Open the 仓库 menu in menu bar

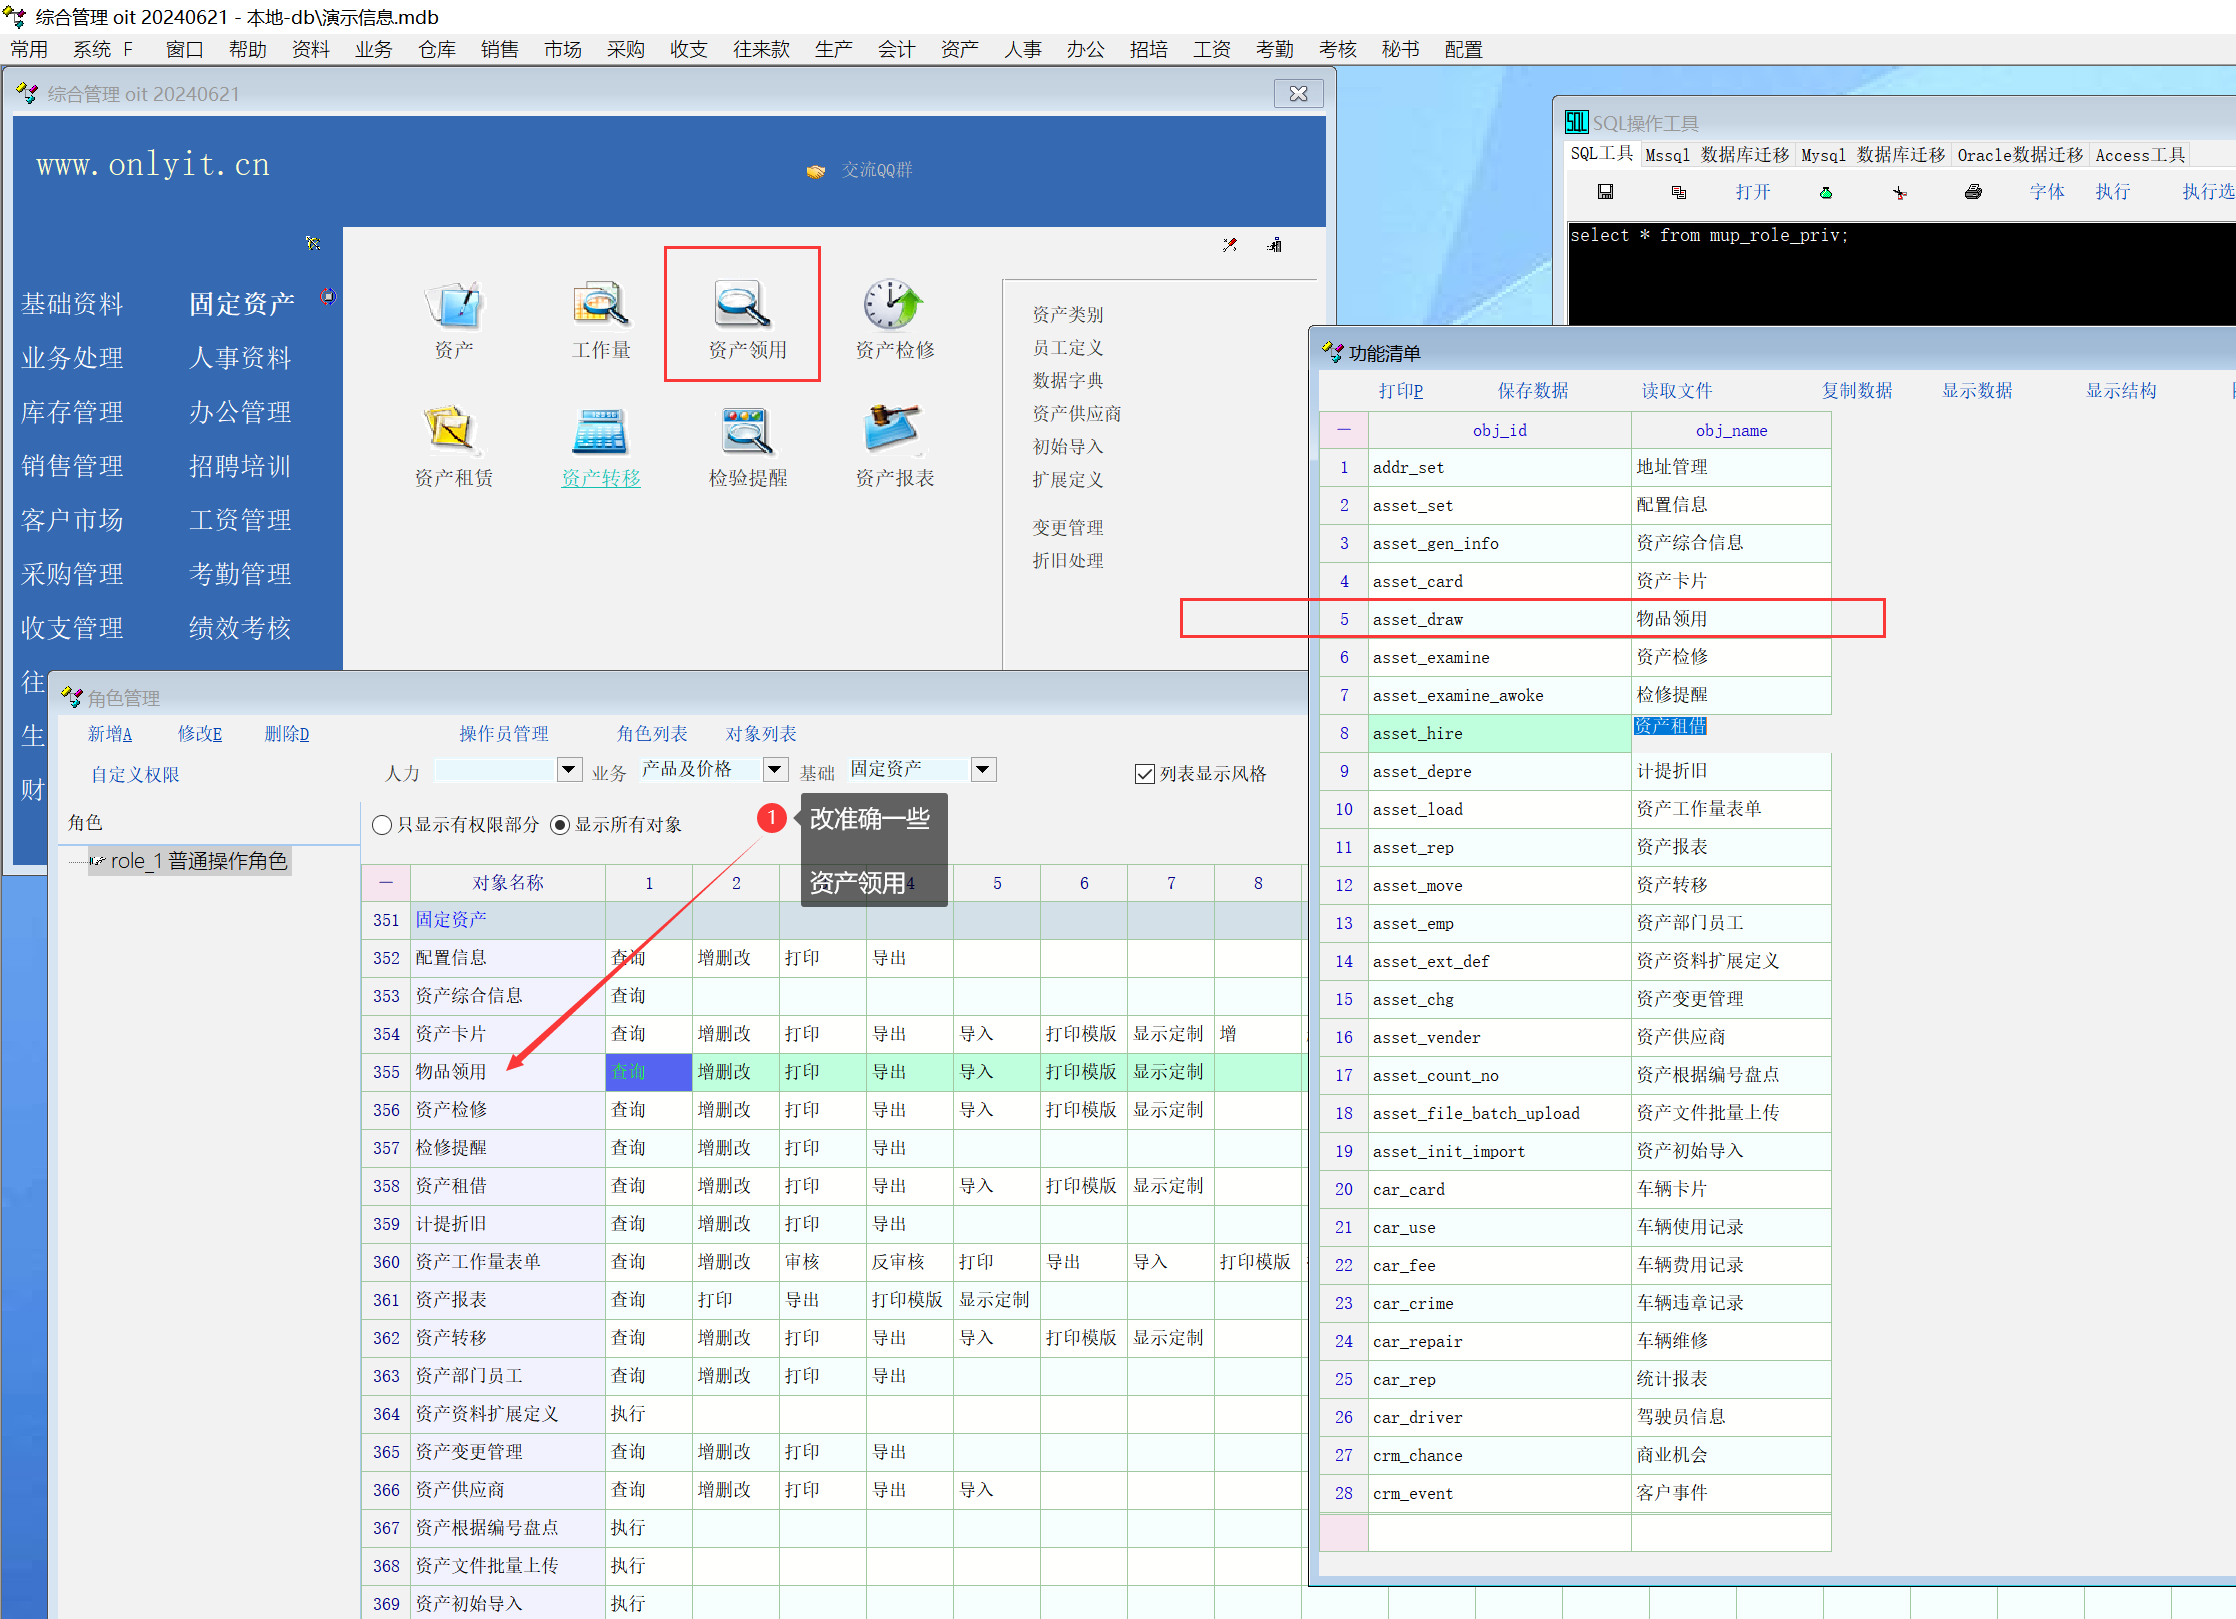click(x=436, y=49)
